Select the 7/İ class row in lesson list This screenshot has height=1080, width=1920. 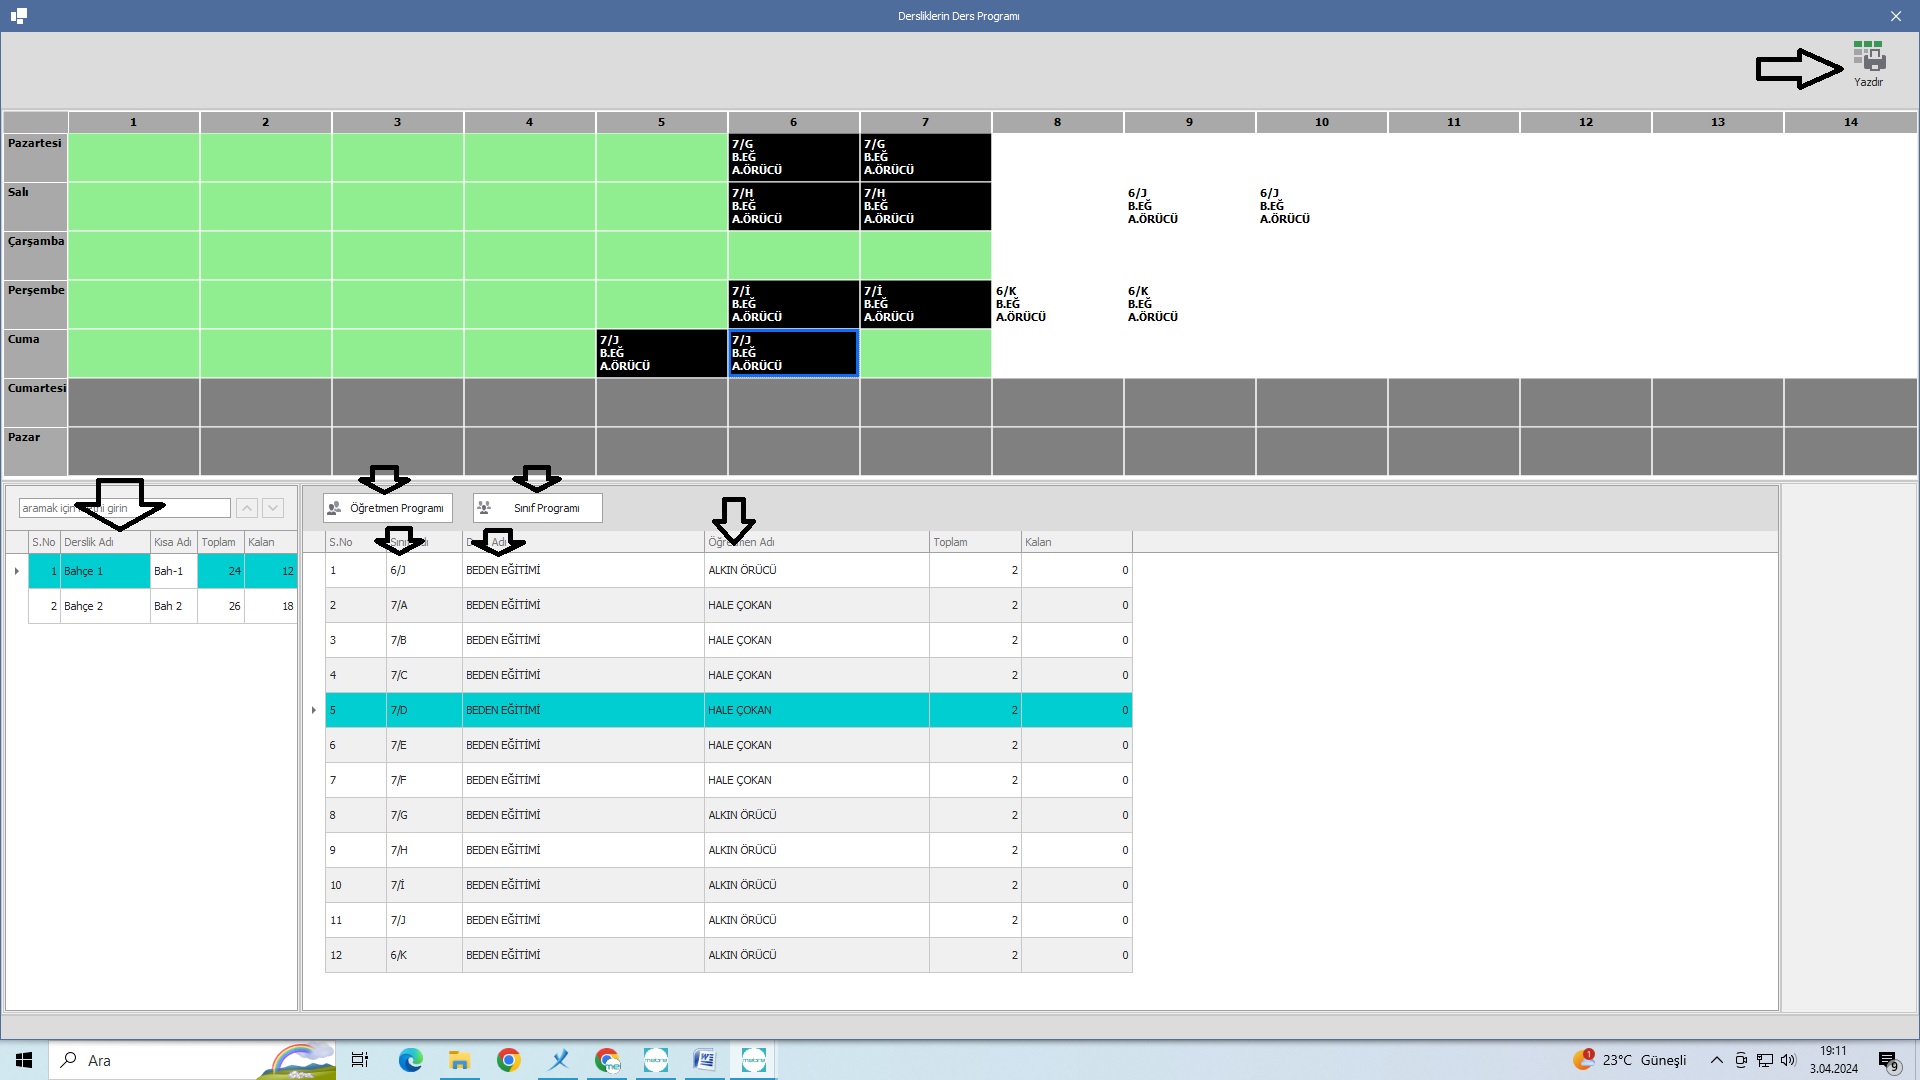(x=729, y=885)
